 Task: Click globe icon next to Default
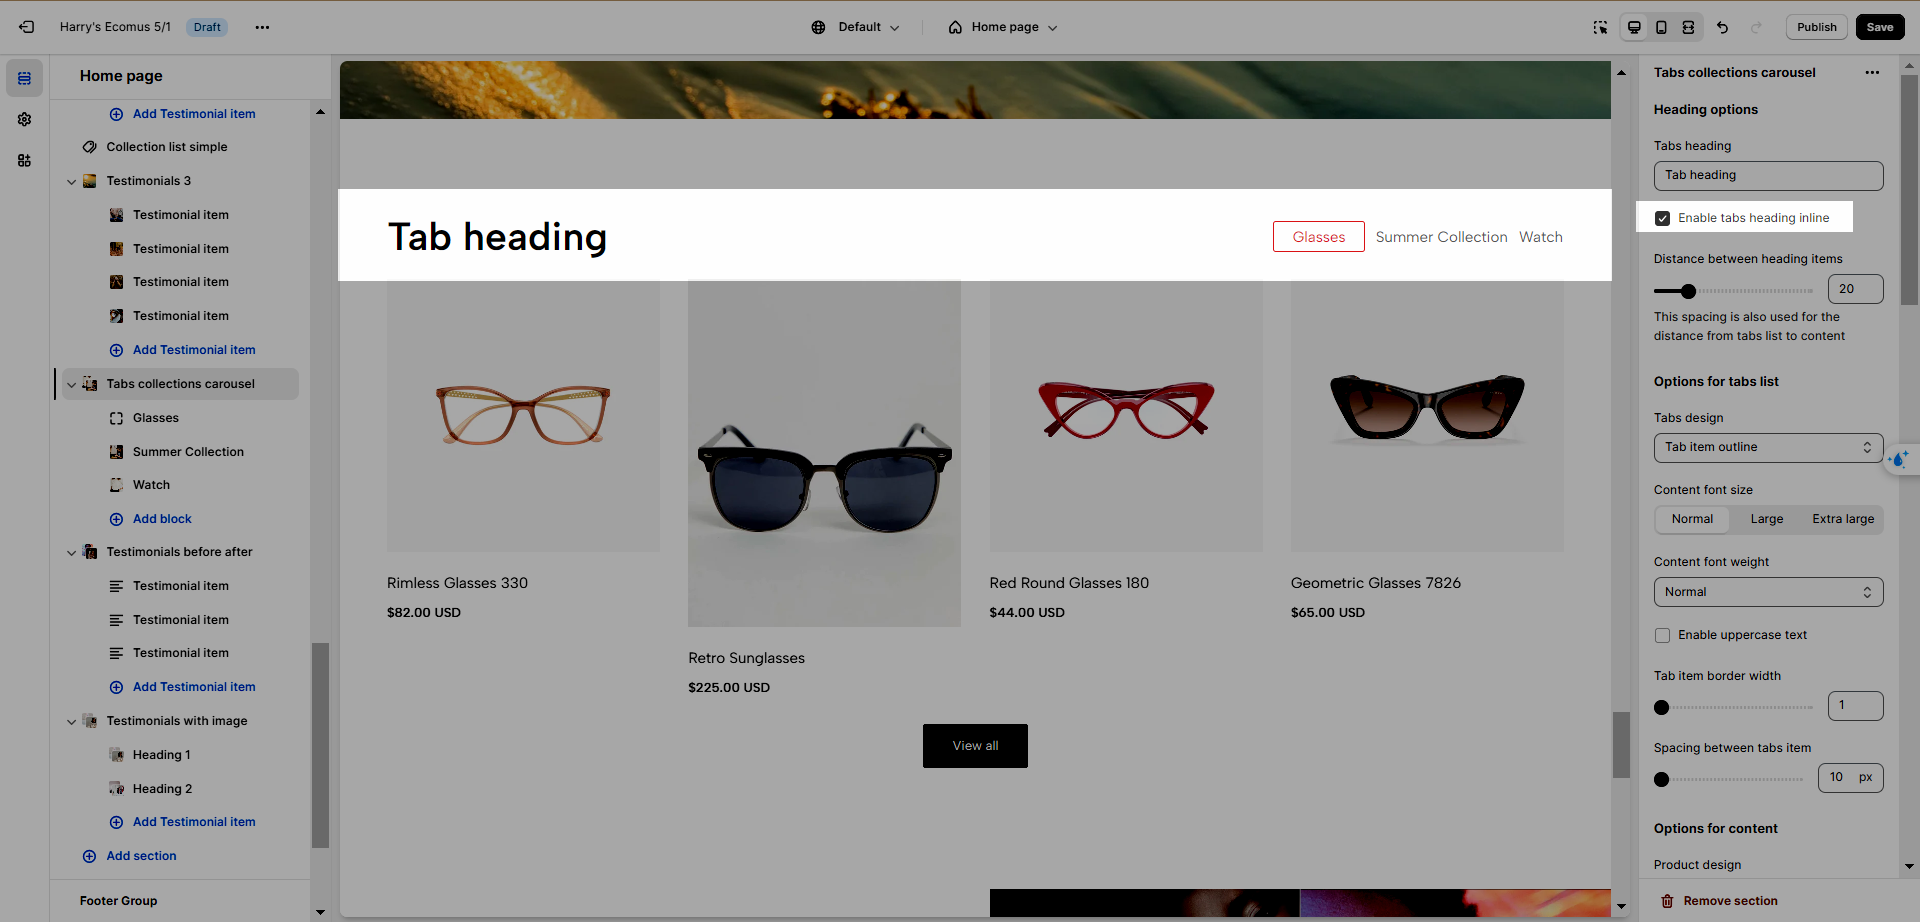[818, 27]
